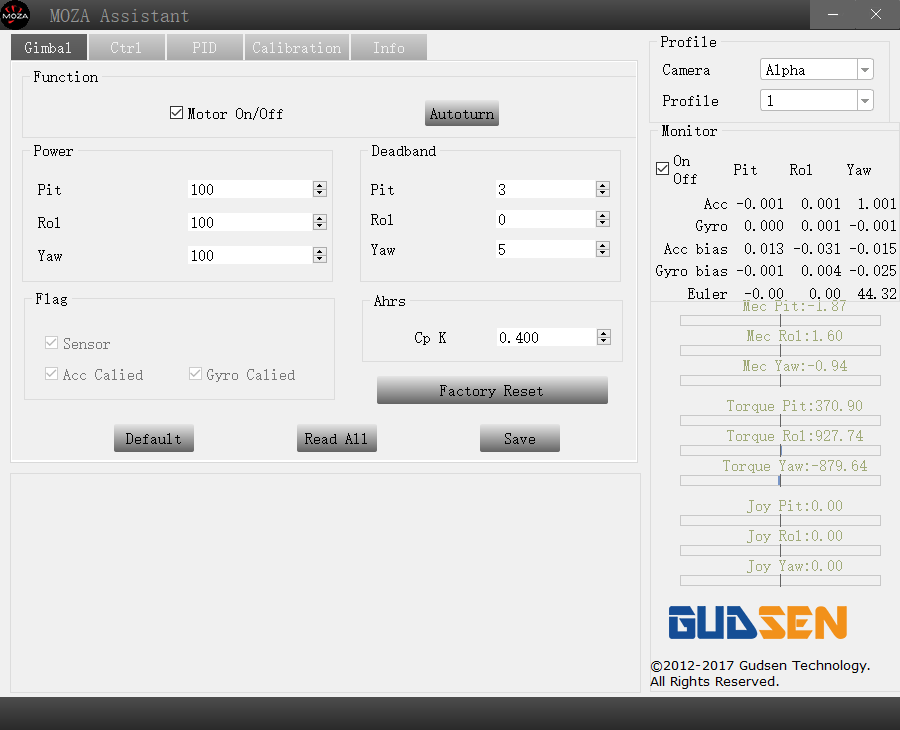
Task: Click the Power Yaw value field
Action: [250, 255]
